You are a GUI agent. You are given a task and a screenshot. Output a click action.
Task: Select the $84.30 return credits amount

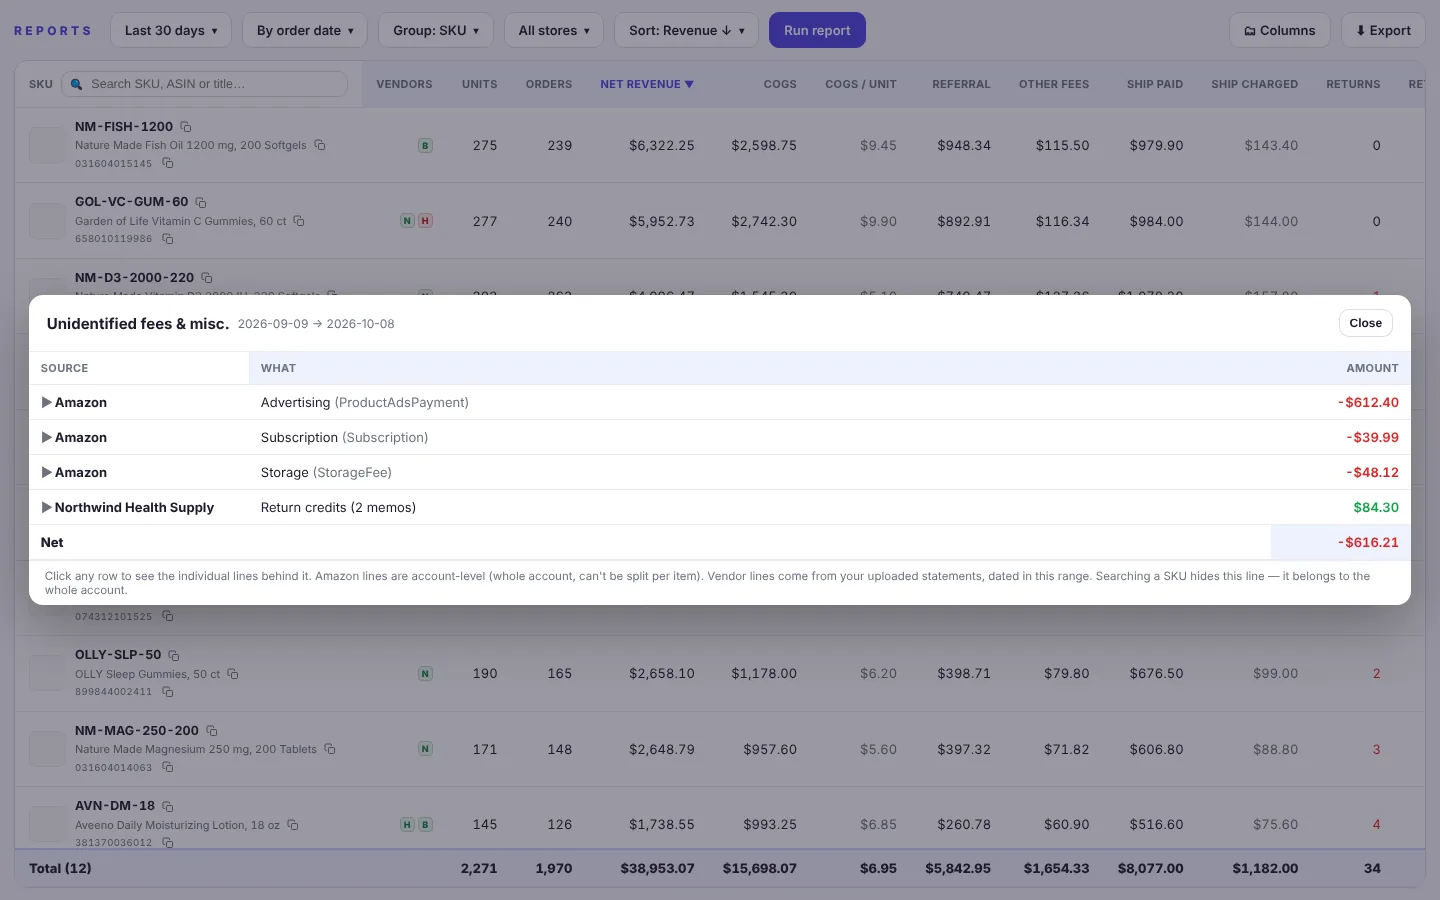[1376, 507]
